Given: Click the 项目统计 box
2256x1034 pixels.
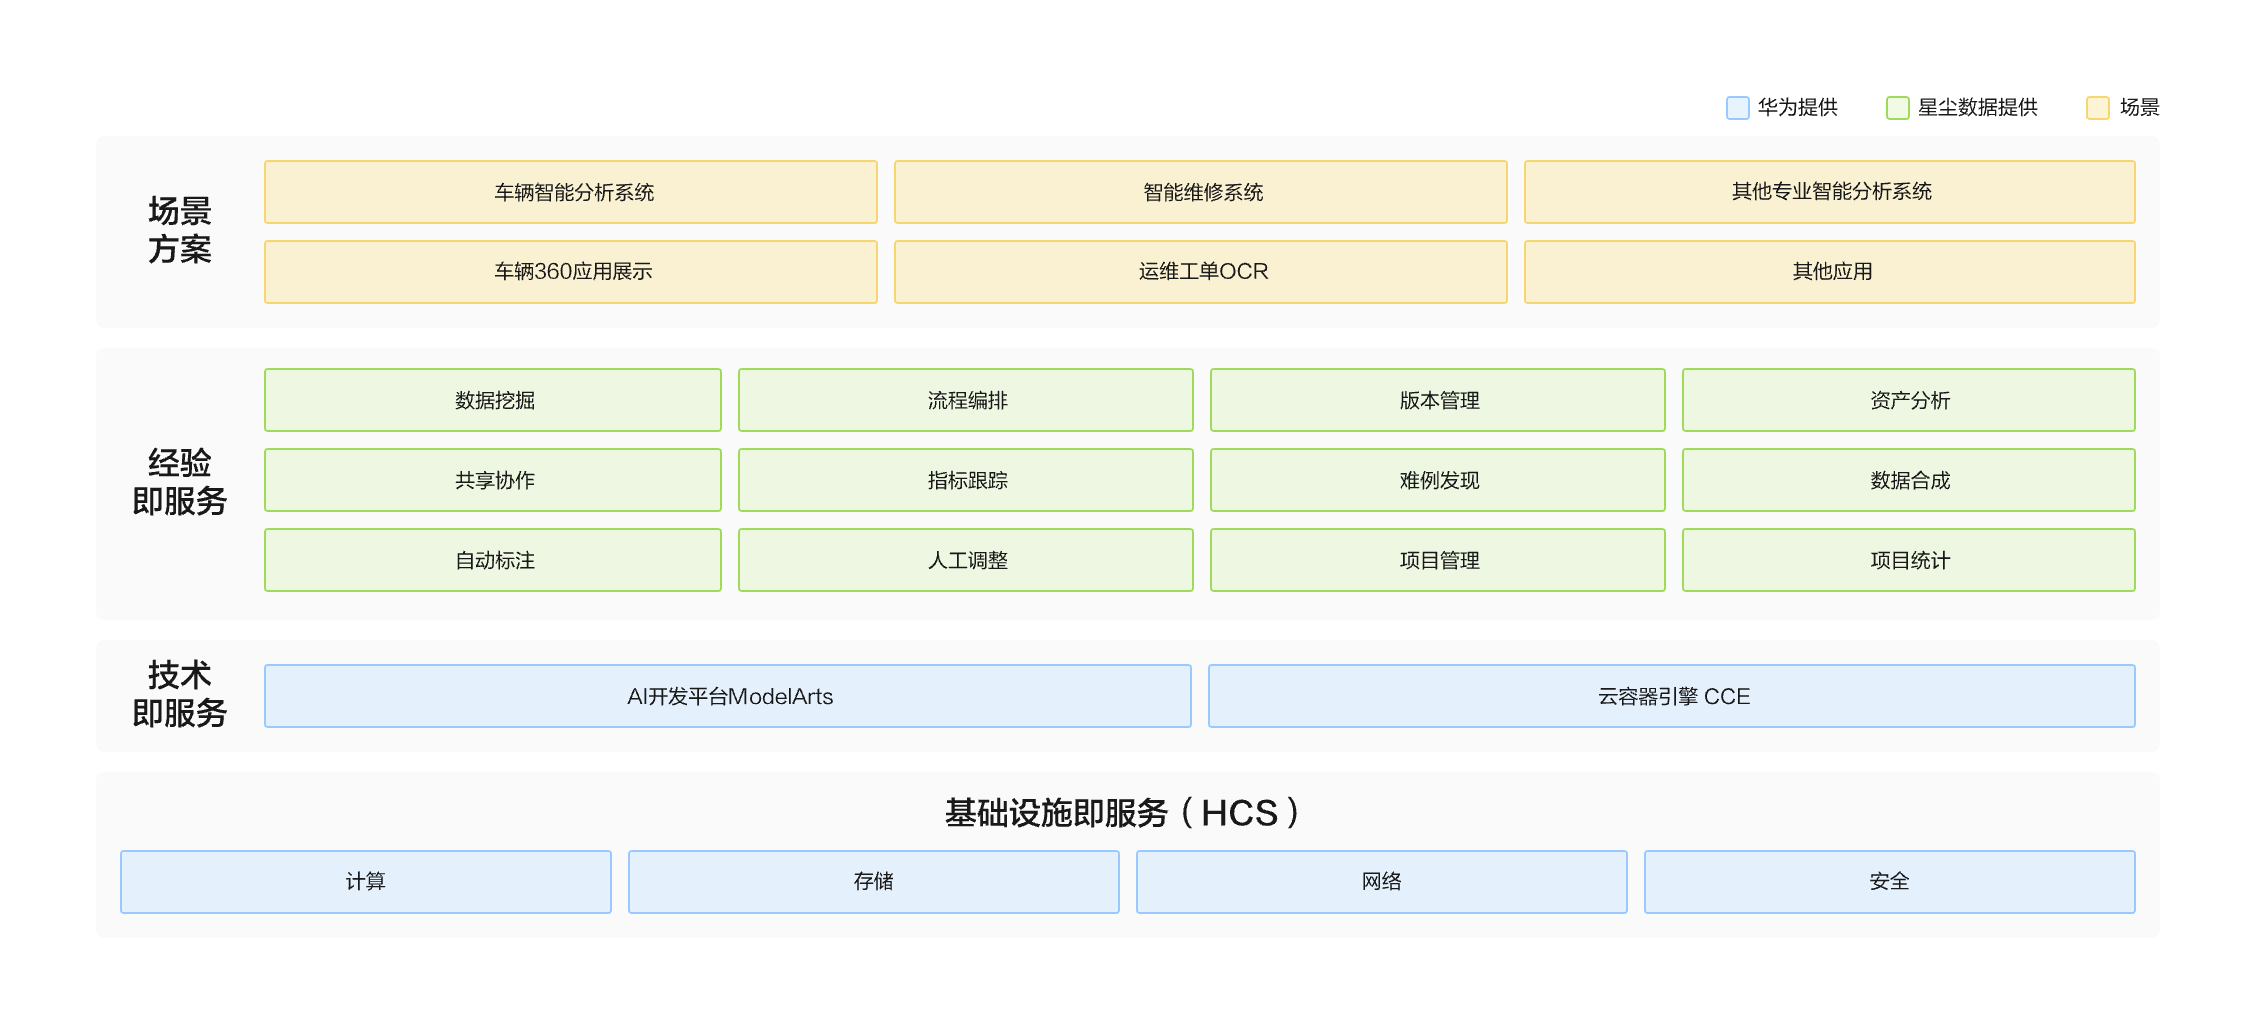Looking at the screenshot, I should pyautogui.click(x=1908, y=560).
